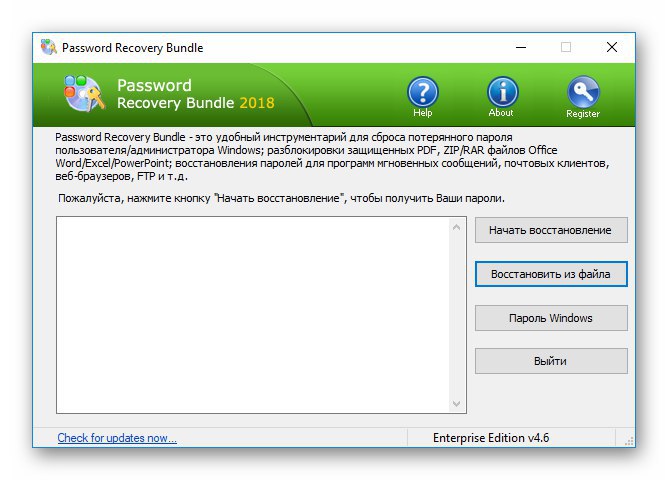Click the resize grip in status bar
This screenshot has width=668, height=480.
point(629,441)
